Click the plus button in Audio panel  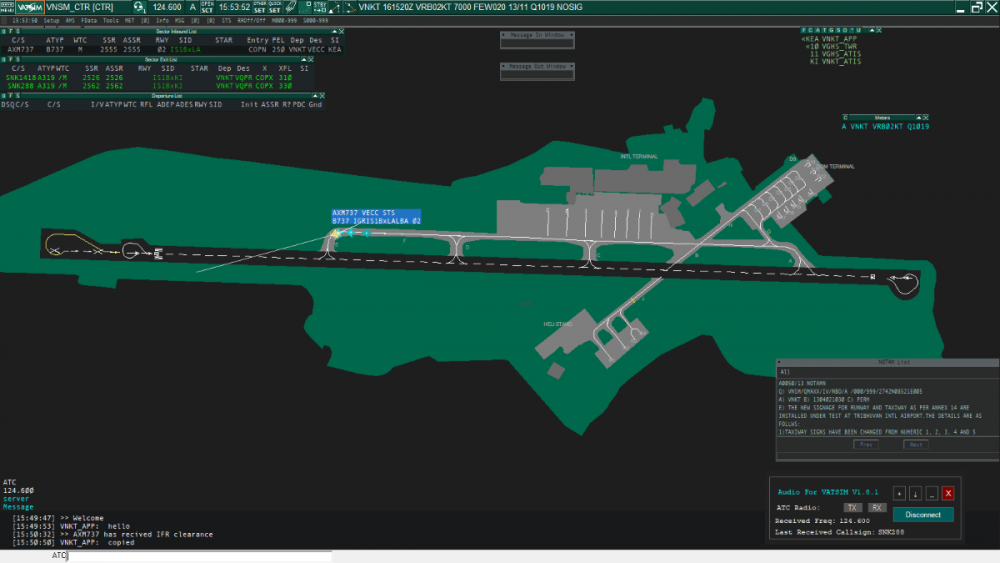[899, 493]
